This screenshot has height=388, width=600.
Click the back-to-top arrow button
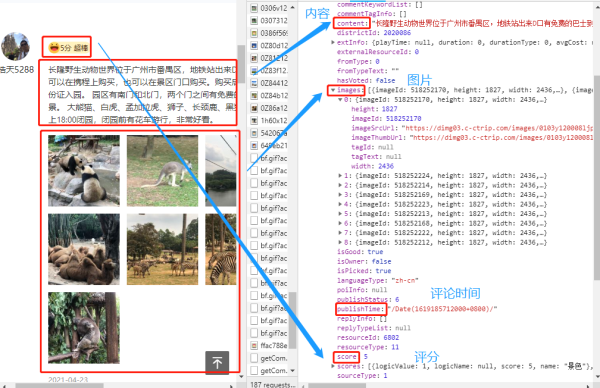[x=217, y=362]
